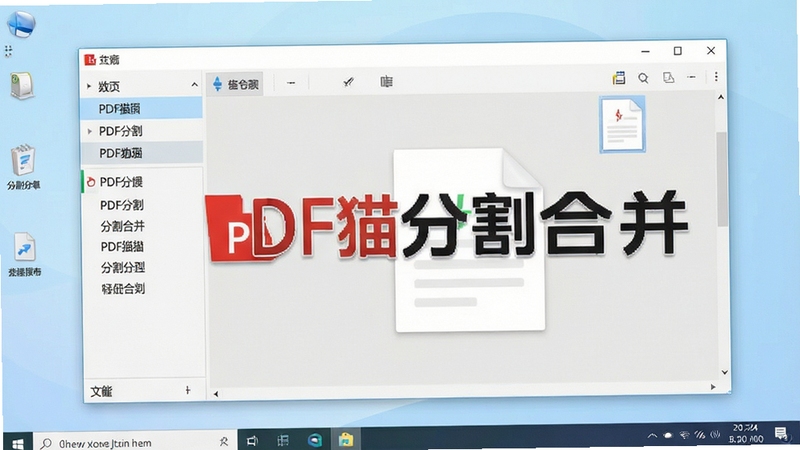Click the grid-like taskbar icon left of Edge
Screen dimensions: 800x450
(283, 441)
